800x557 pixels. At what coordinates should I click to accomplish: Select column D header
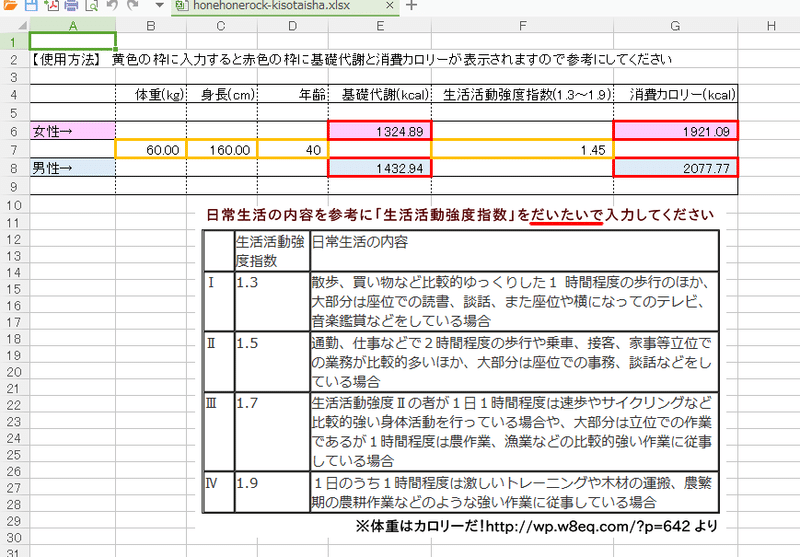[x=292, y=26]
